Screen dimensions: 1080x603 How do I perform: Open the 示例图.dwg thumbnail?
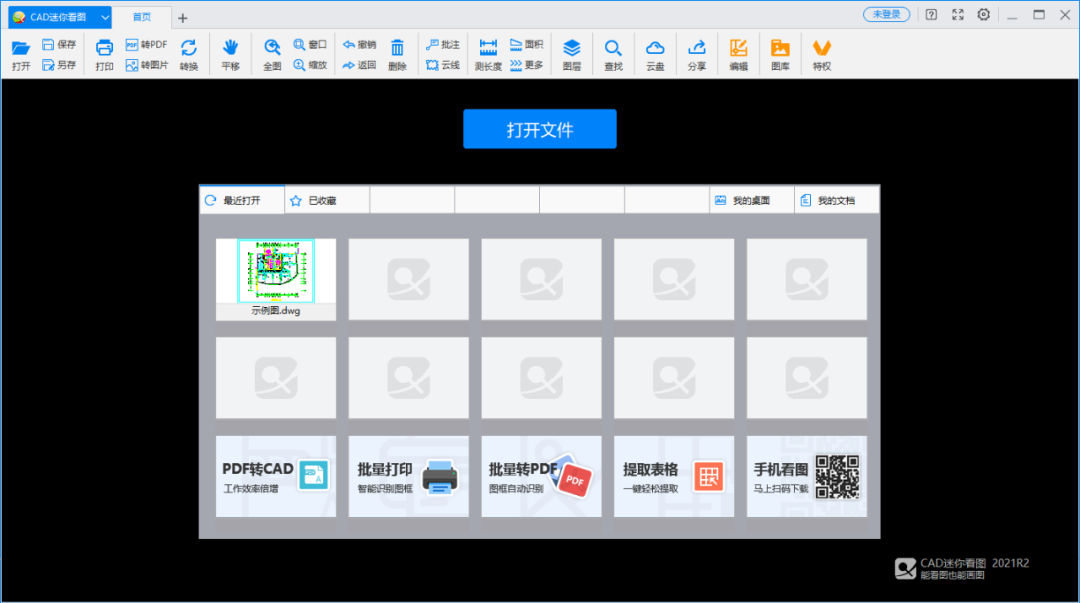(x=276, y=279)
